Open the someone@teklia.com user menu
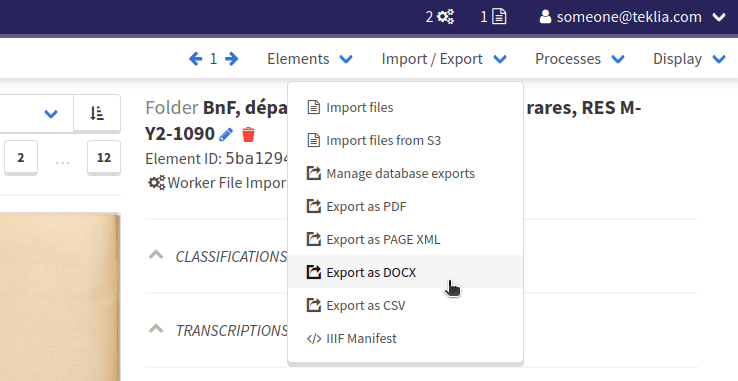This screenshot has width=738, height=381. click(632, 17)
